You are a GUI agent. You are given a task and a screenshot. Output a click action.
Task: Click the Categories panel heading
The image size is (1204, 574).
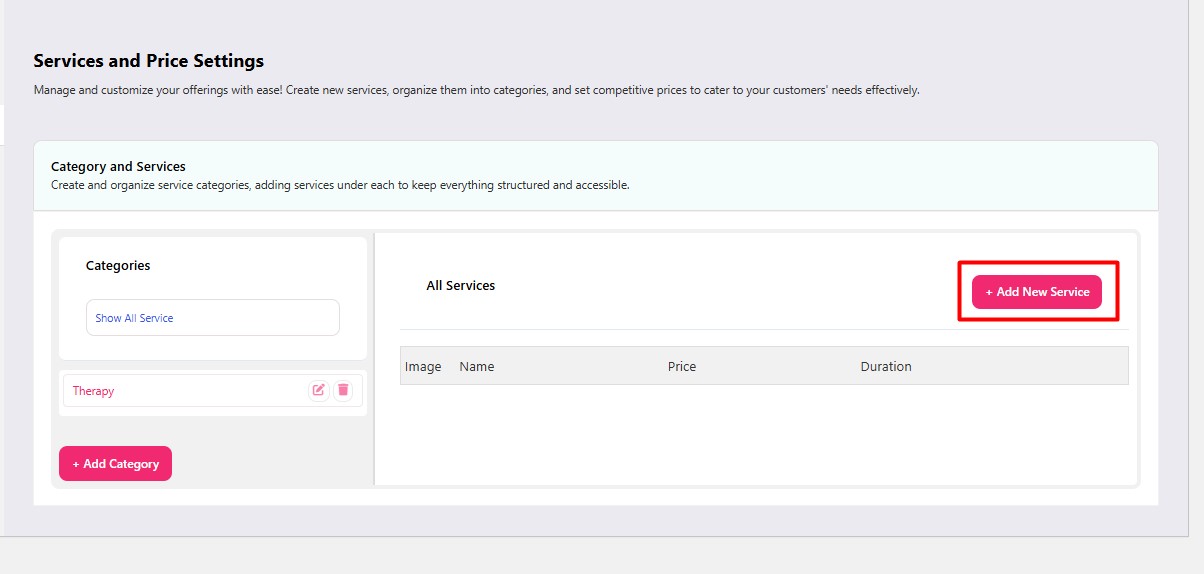pyautogui.click(x=118, y=266)
